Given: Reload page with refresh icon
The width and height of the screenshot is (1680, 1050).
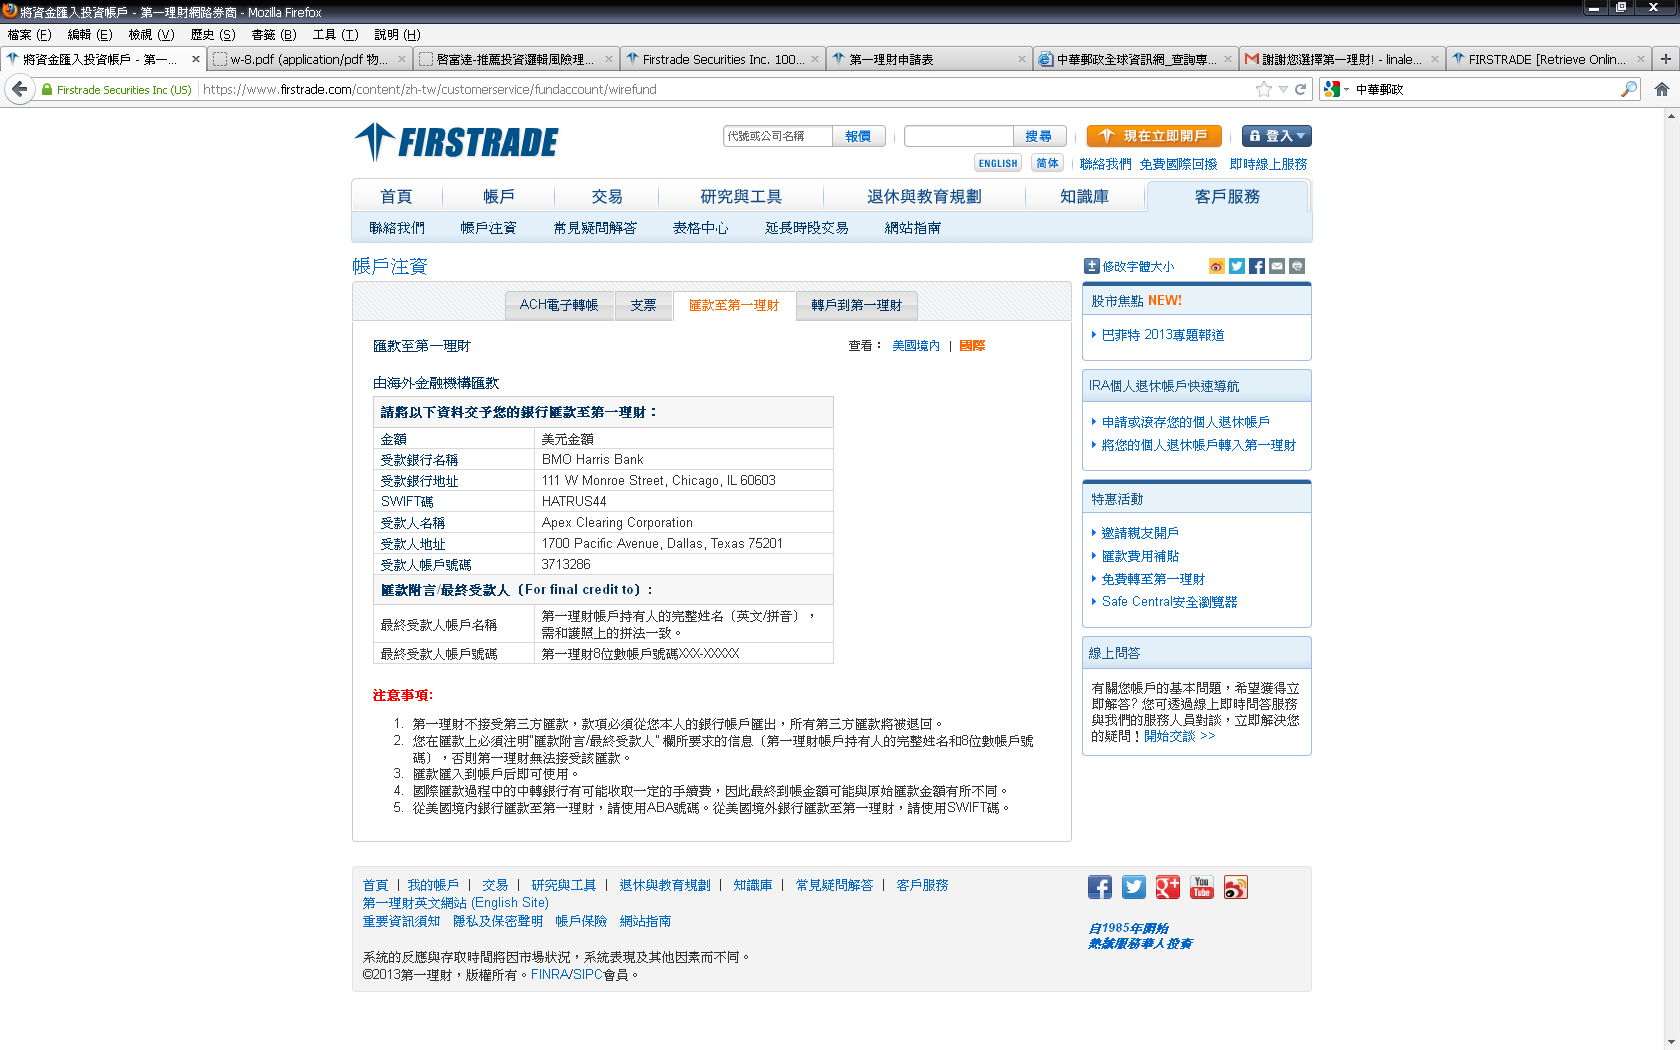Looking at the screenshot, I should tap(1301, 89).
